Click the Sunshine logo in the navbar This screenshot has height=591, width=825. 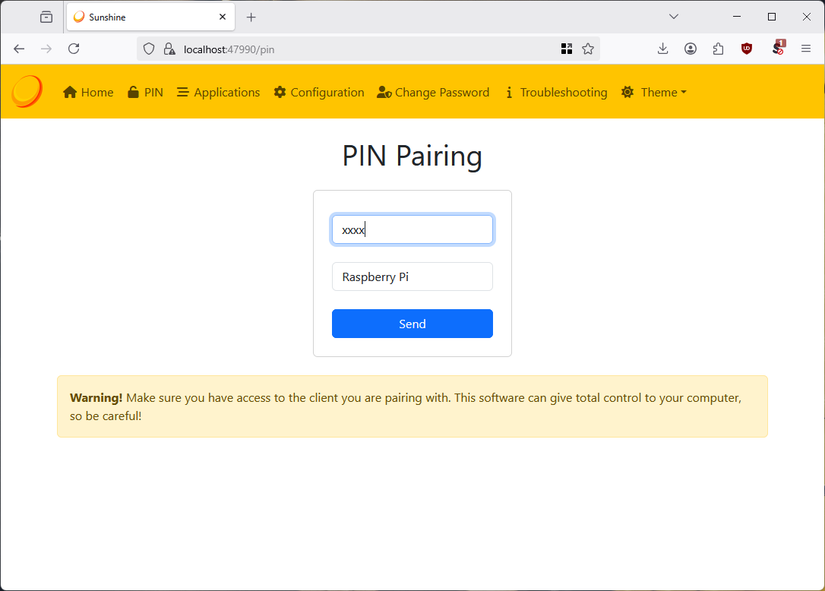pyautogui.click(x=26, y=91)
